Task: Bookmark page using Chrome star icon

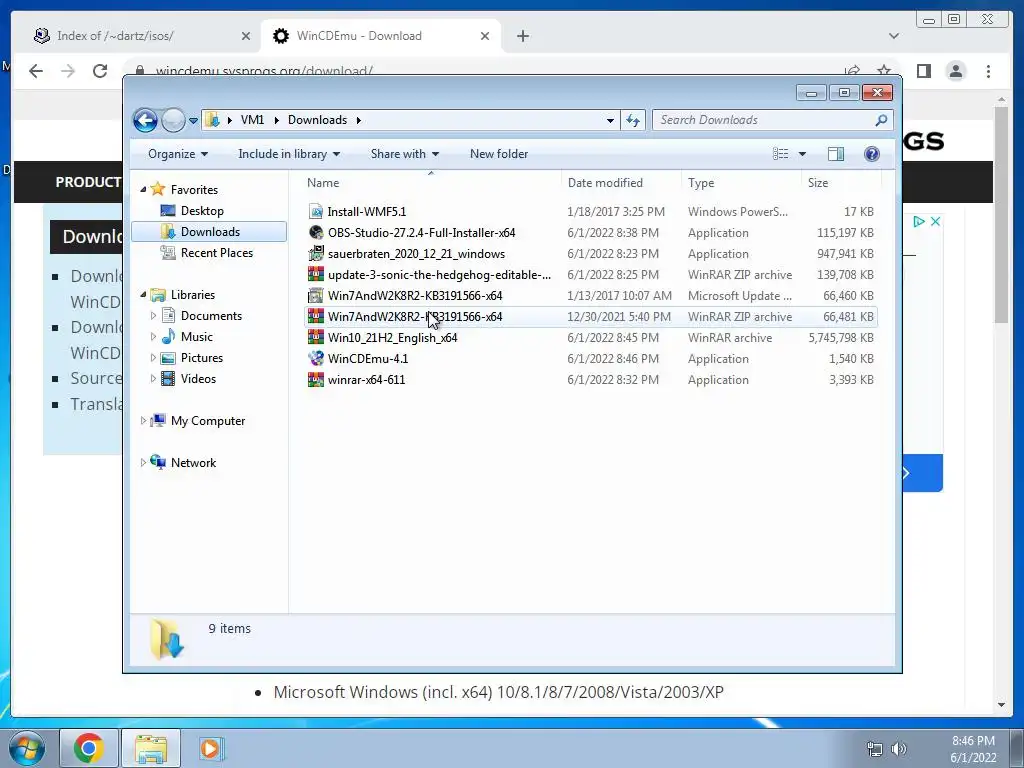Action: point(884,71)
